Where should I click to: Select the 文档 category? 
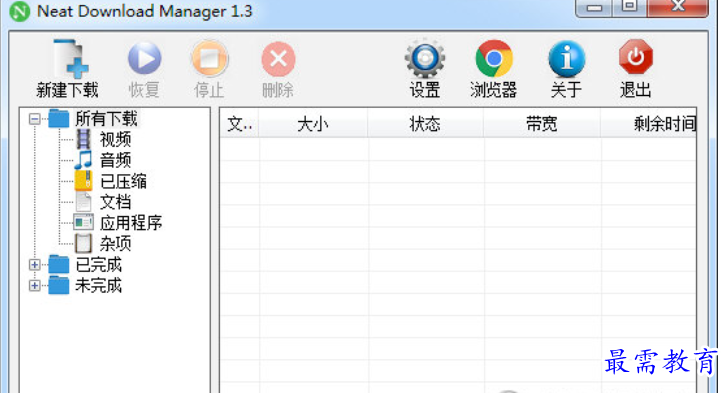[x=115, y=202]
